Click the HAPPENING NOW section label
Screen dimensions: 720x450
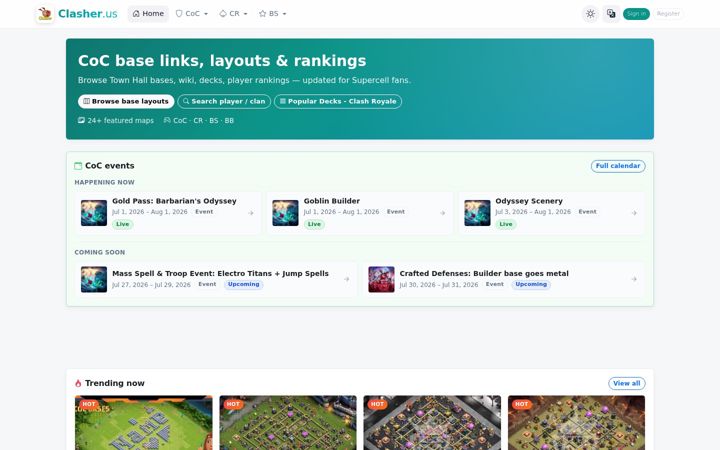click(x=105, y=182)
